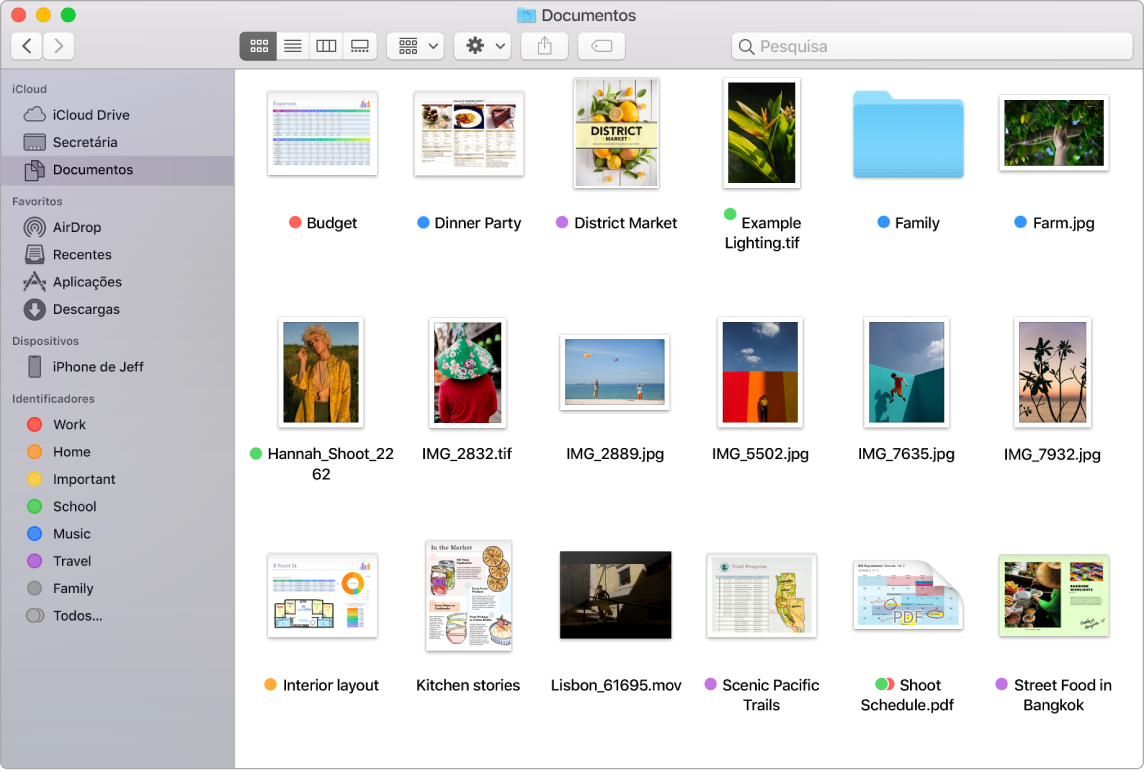The height and width of the screenshot is (771, 1144).
Task: Select the icon grid view
Action: click(257, 45)
